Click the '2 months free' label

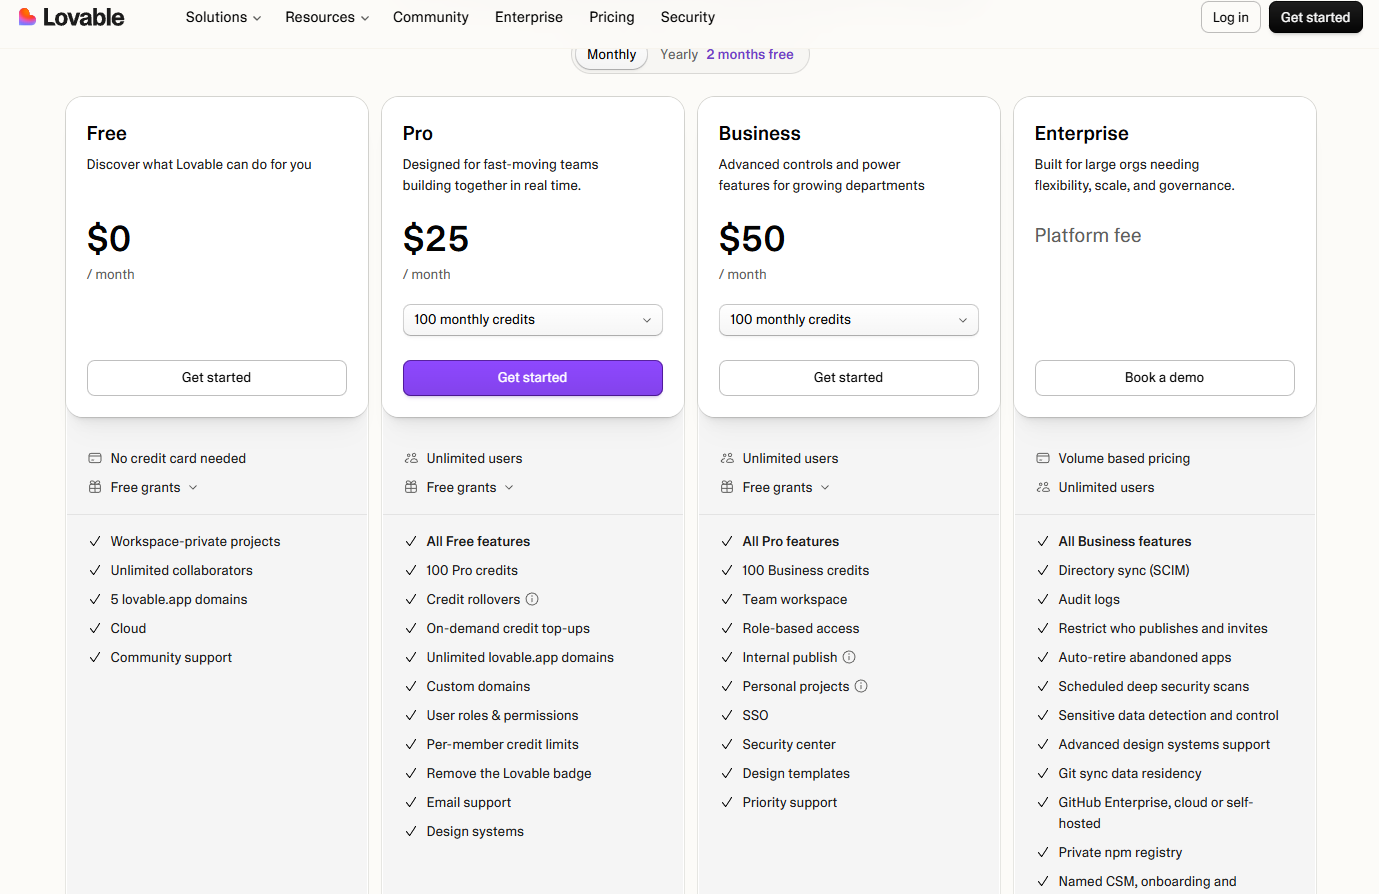(750, 54)
